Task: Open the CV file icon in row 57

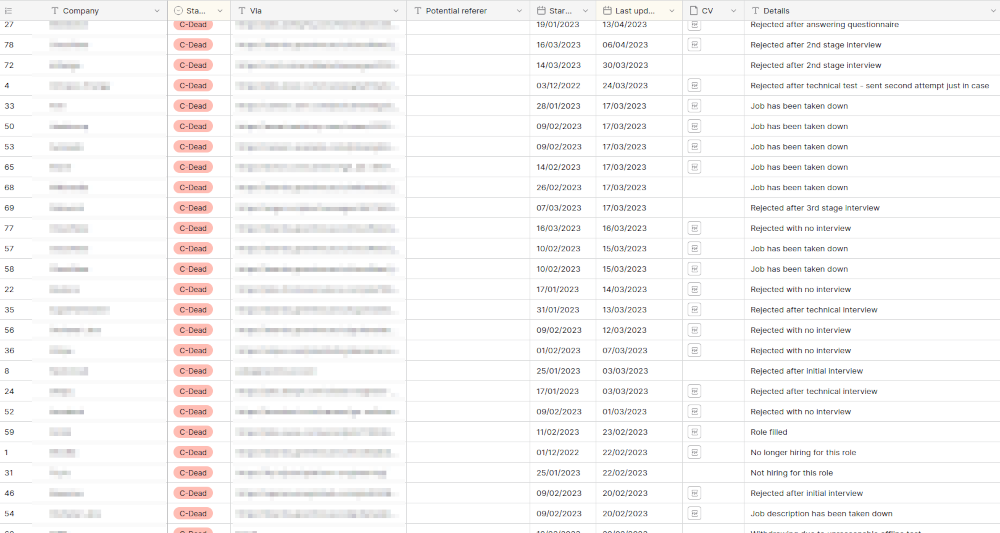Action: click(694, 249)
